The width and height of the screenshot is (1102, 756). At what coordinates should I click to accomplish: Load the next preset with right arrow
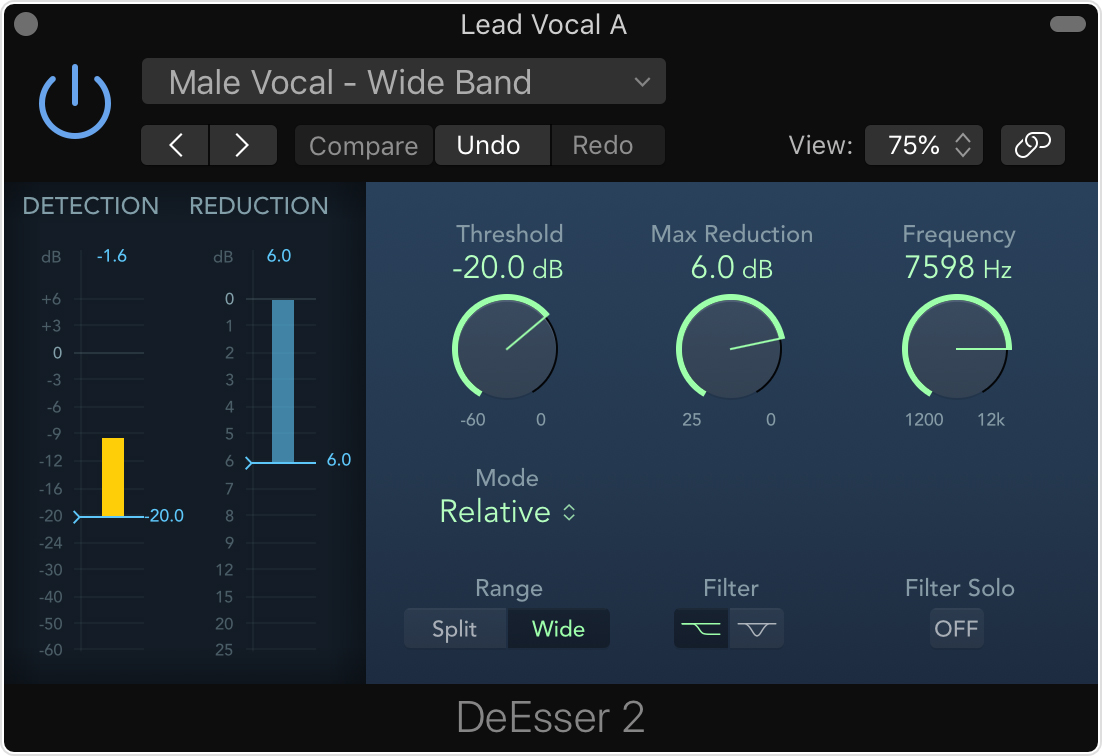pyautogui.click(x=242, y=145)
